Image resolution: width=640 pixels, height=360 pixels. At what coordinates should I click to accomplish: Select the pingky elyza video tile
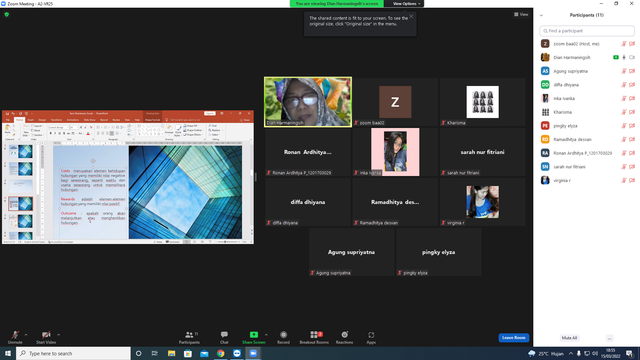coord(439,252)
